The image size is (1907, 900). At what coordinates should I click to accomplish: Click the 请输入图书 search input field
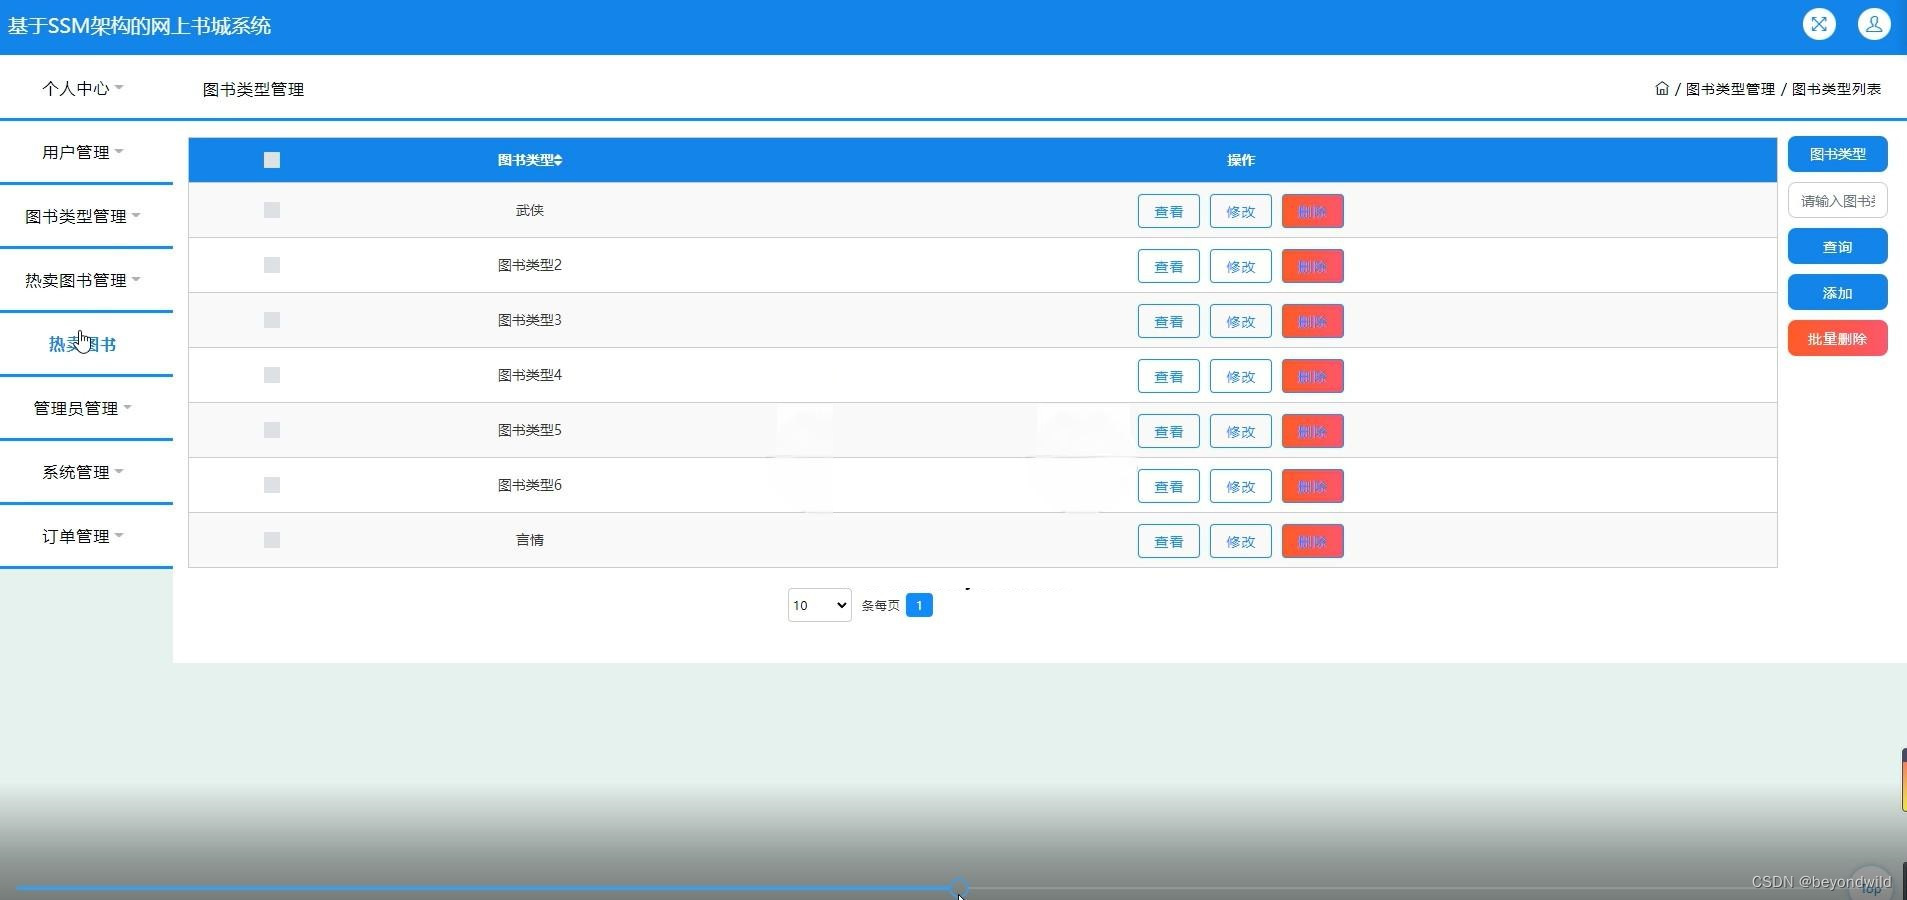1836,200
